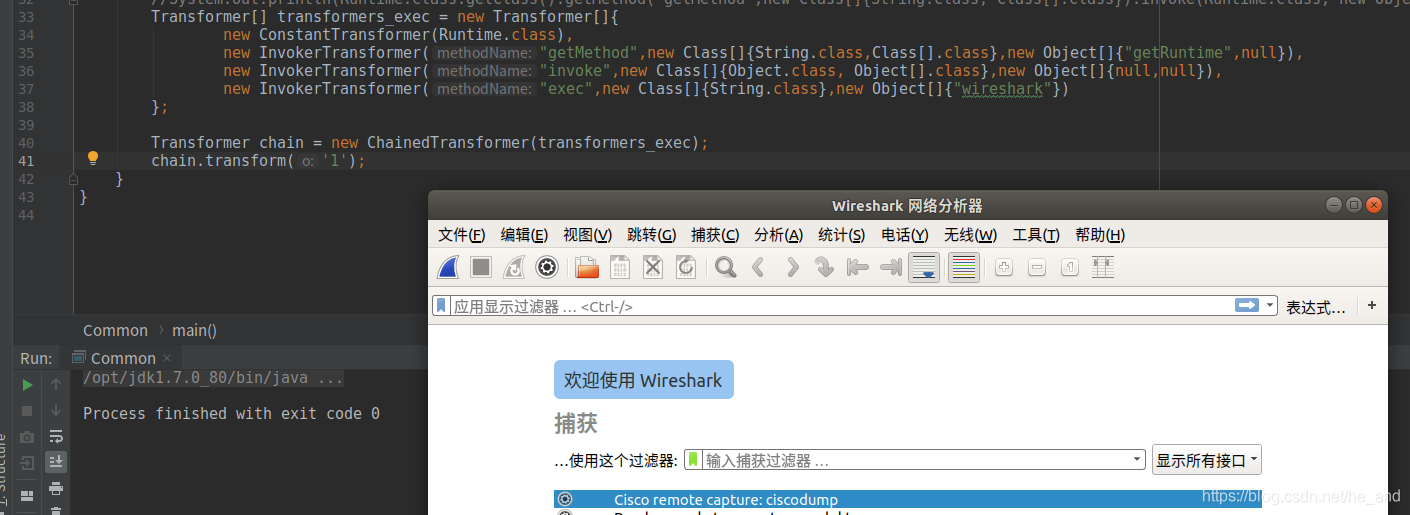Open the 无线(W) menu
The height and width of the screenshot is (515, 1410).
970,235
